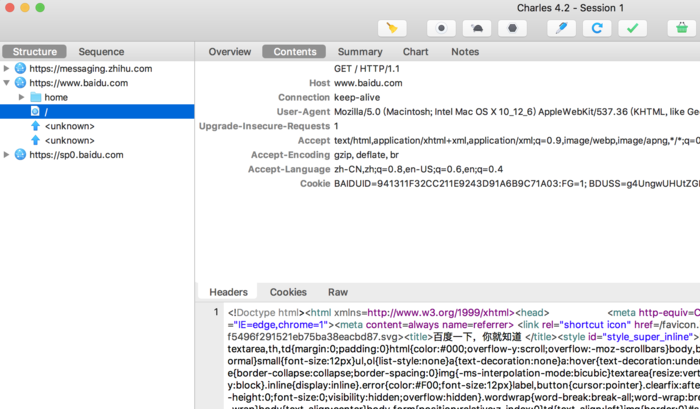The width and height of the screenshot is (700, 409).
Task: Open the Contents tab
Action: (295, 51)
